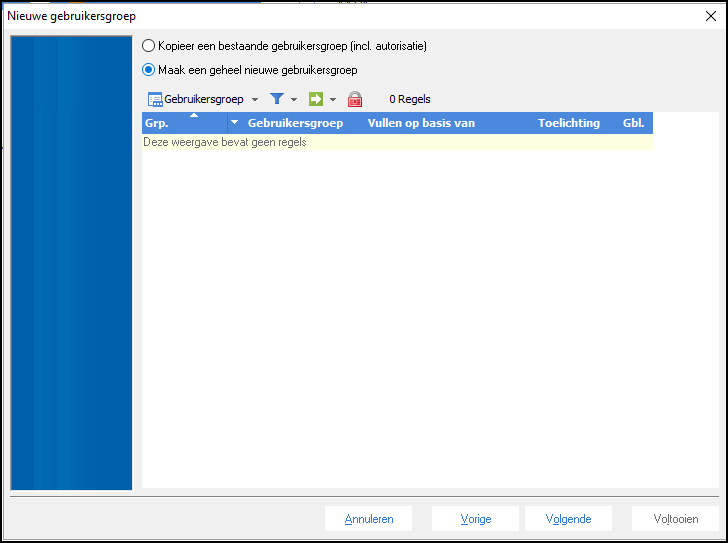Click the Gebruikersgroep column header
728x543 pixels.
pos(295,124)
